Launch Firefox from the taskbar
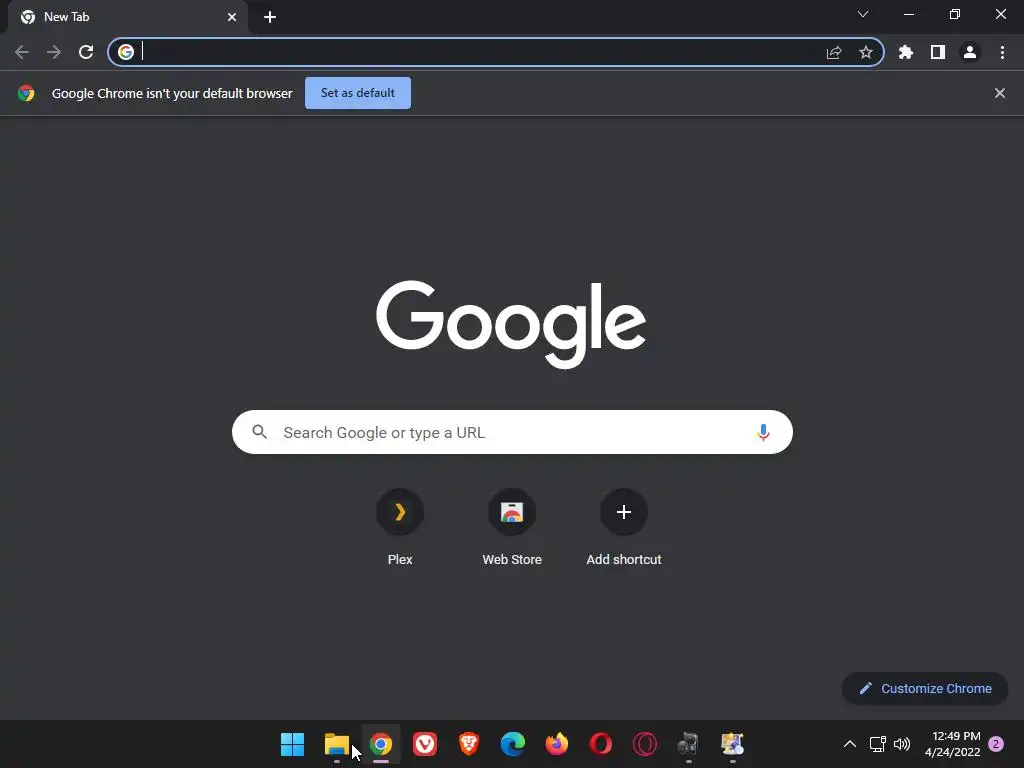 click(557, 744)
